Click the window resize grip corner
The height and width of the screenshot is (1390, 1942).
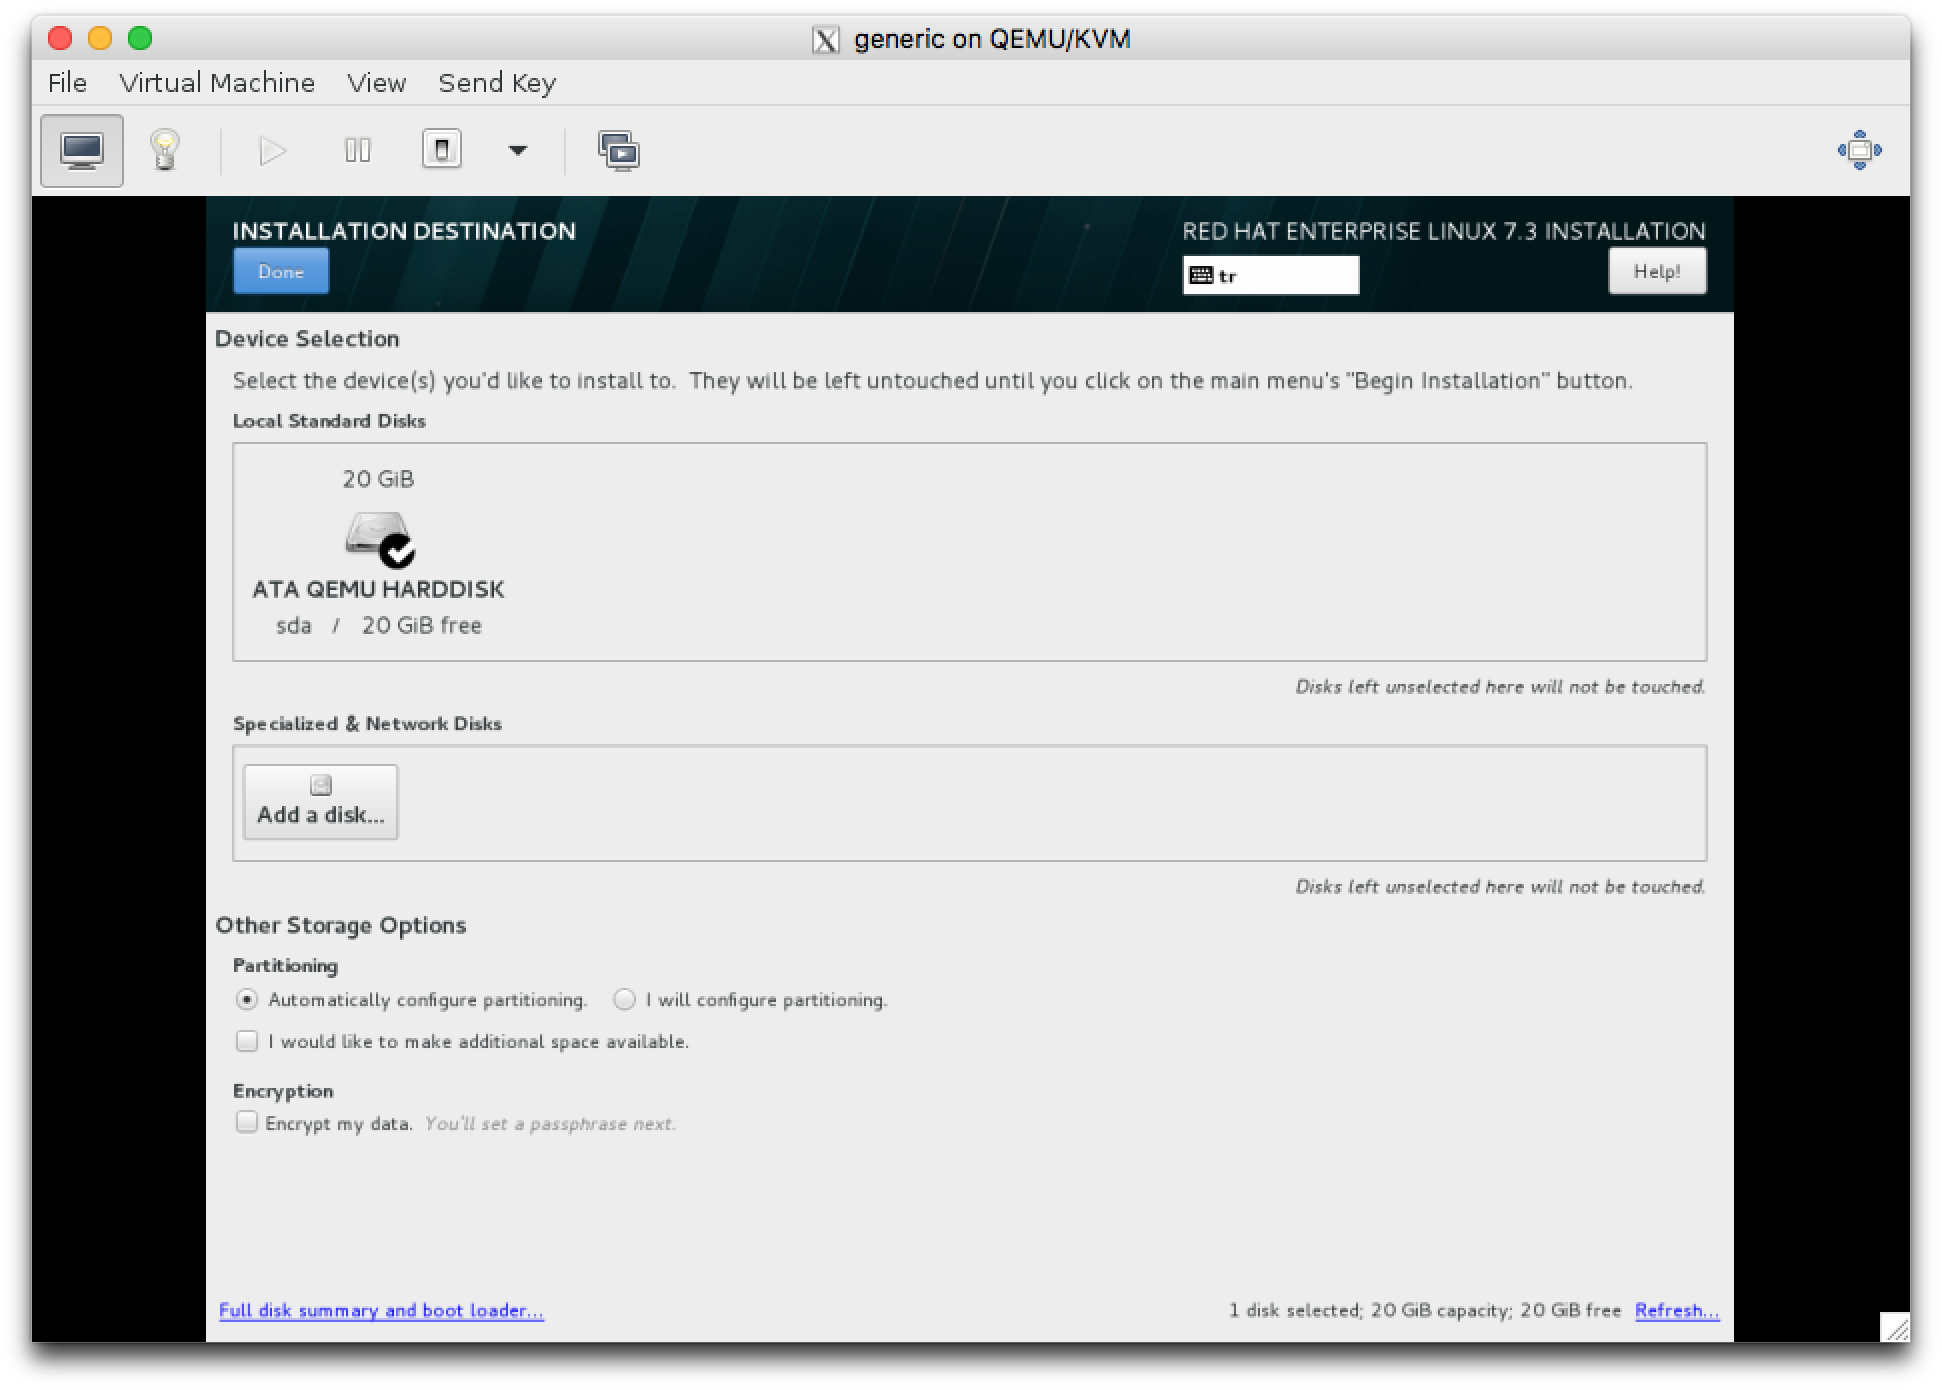(x=1895, y=1327)
